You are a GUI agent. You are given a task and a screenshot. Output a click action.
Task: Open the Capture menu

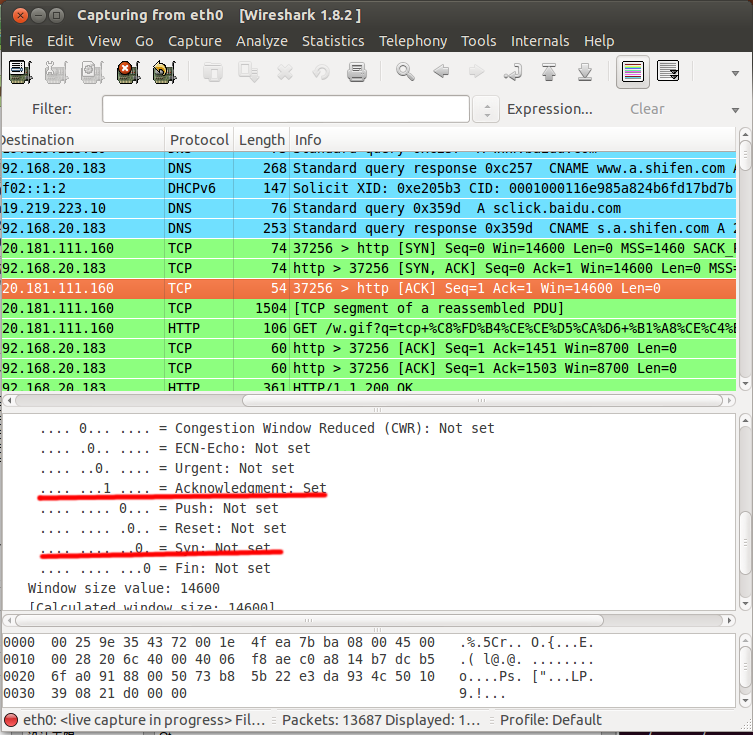(194, 41)
